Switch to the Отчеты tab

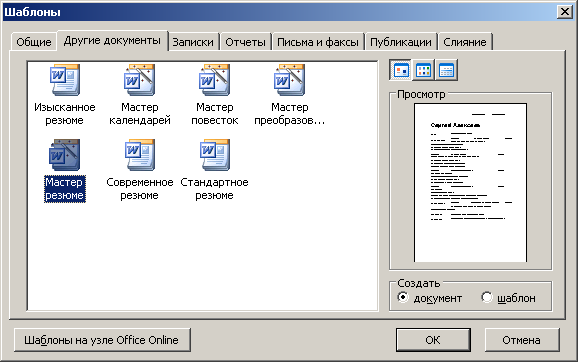(246, 42)
